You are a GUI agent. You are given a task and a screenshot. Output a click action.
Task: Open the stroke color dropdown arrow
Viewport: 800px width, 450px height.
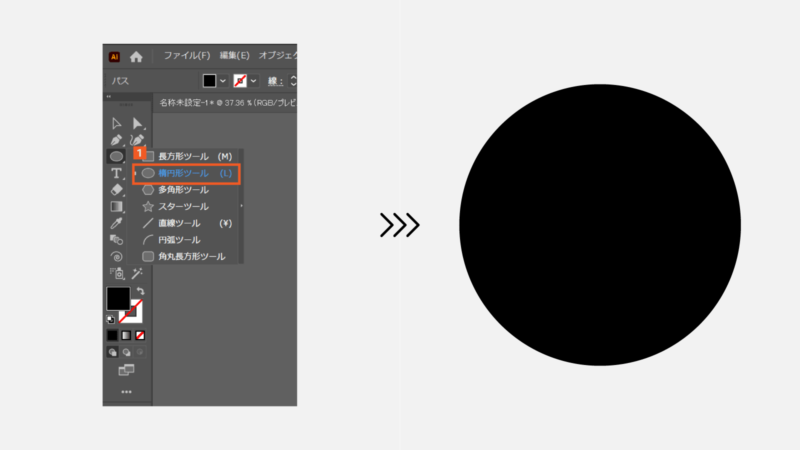click(254, 81)
